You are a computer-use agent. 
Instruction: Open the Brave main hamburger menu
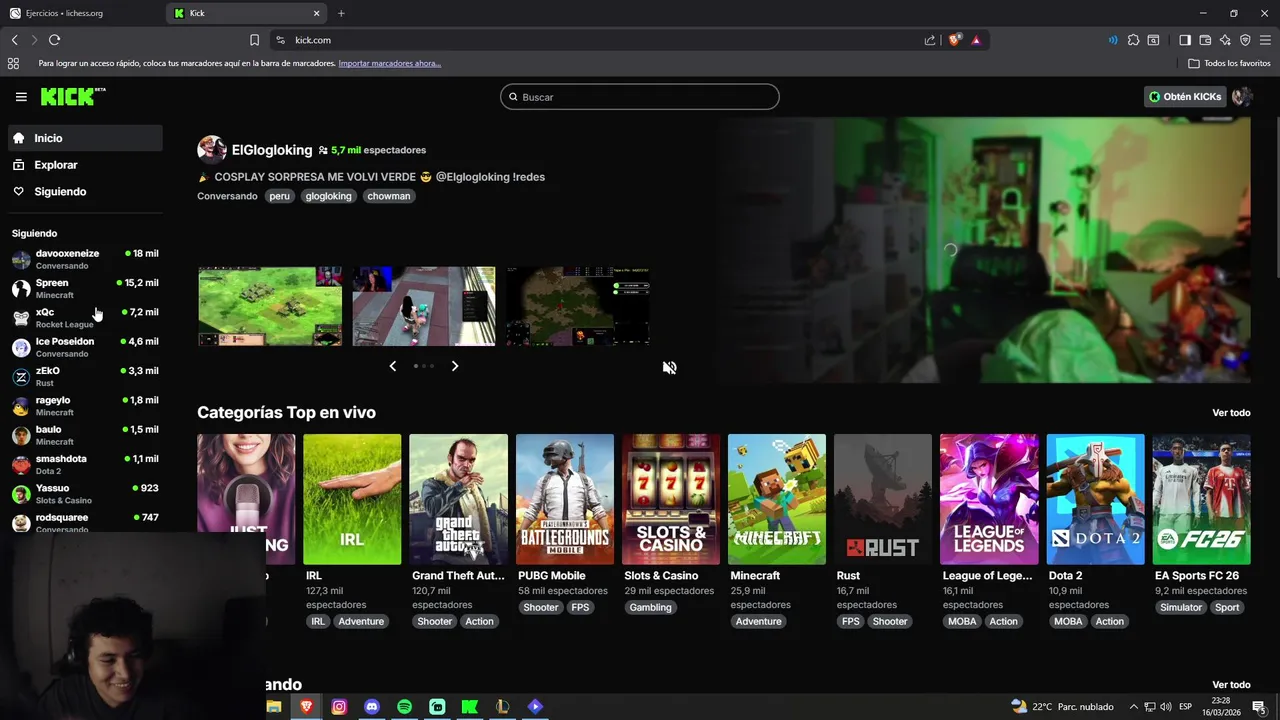point(1265,40)
